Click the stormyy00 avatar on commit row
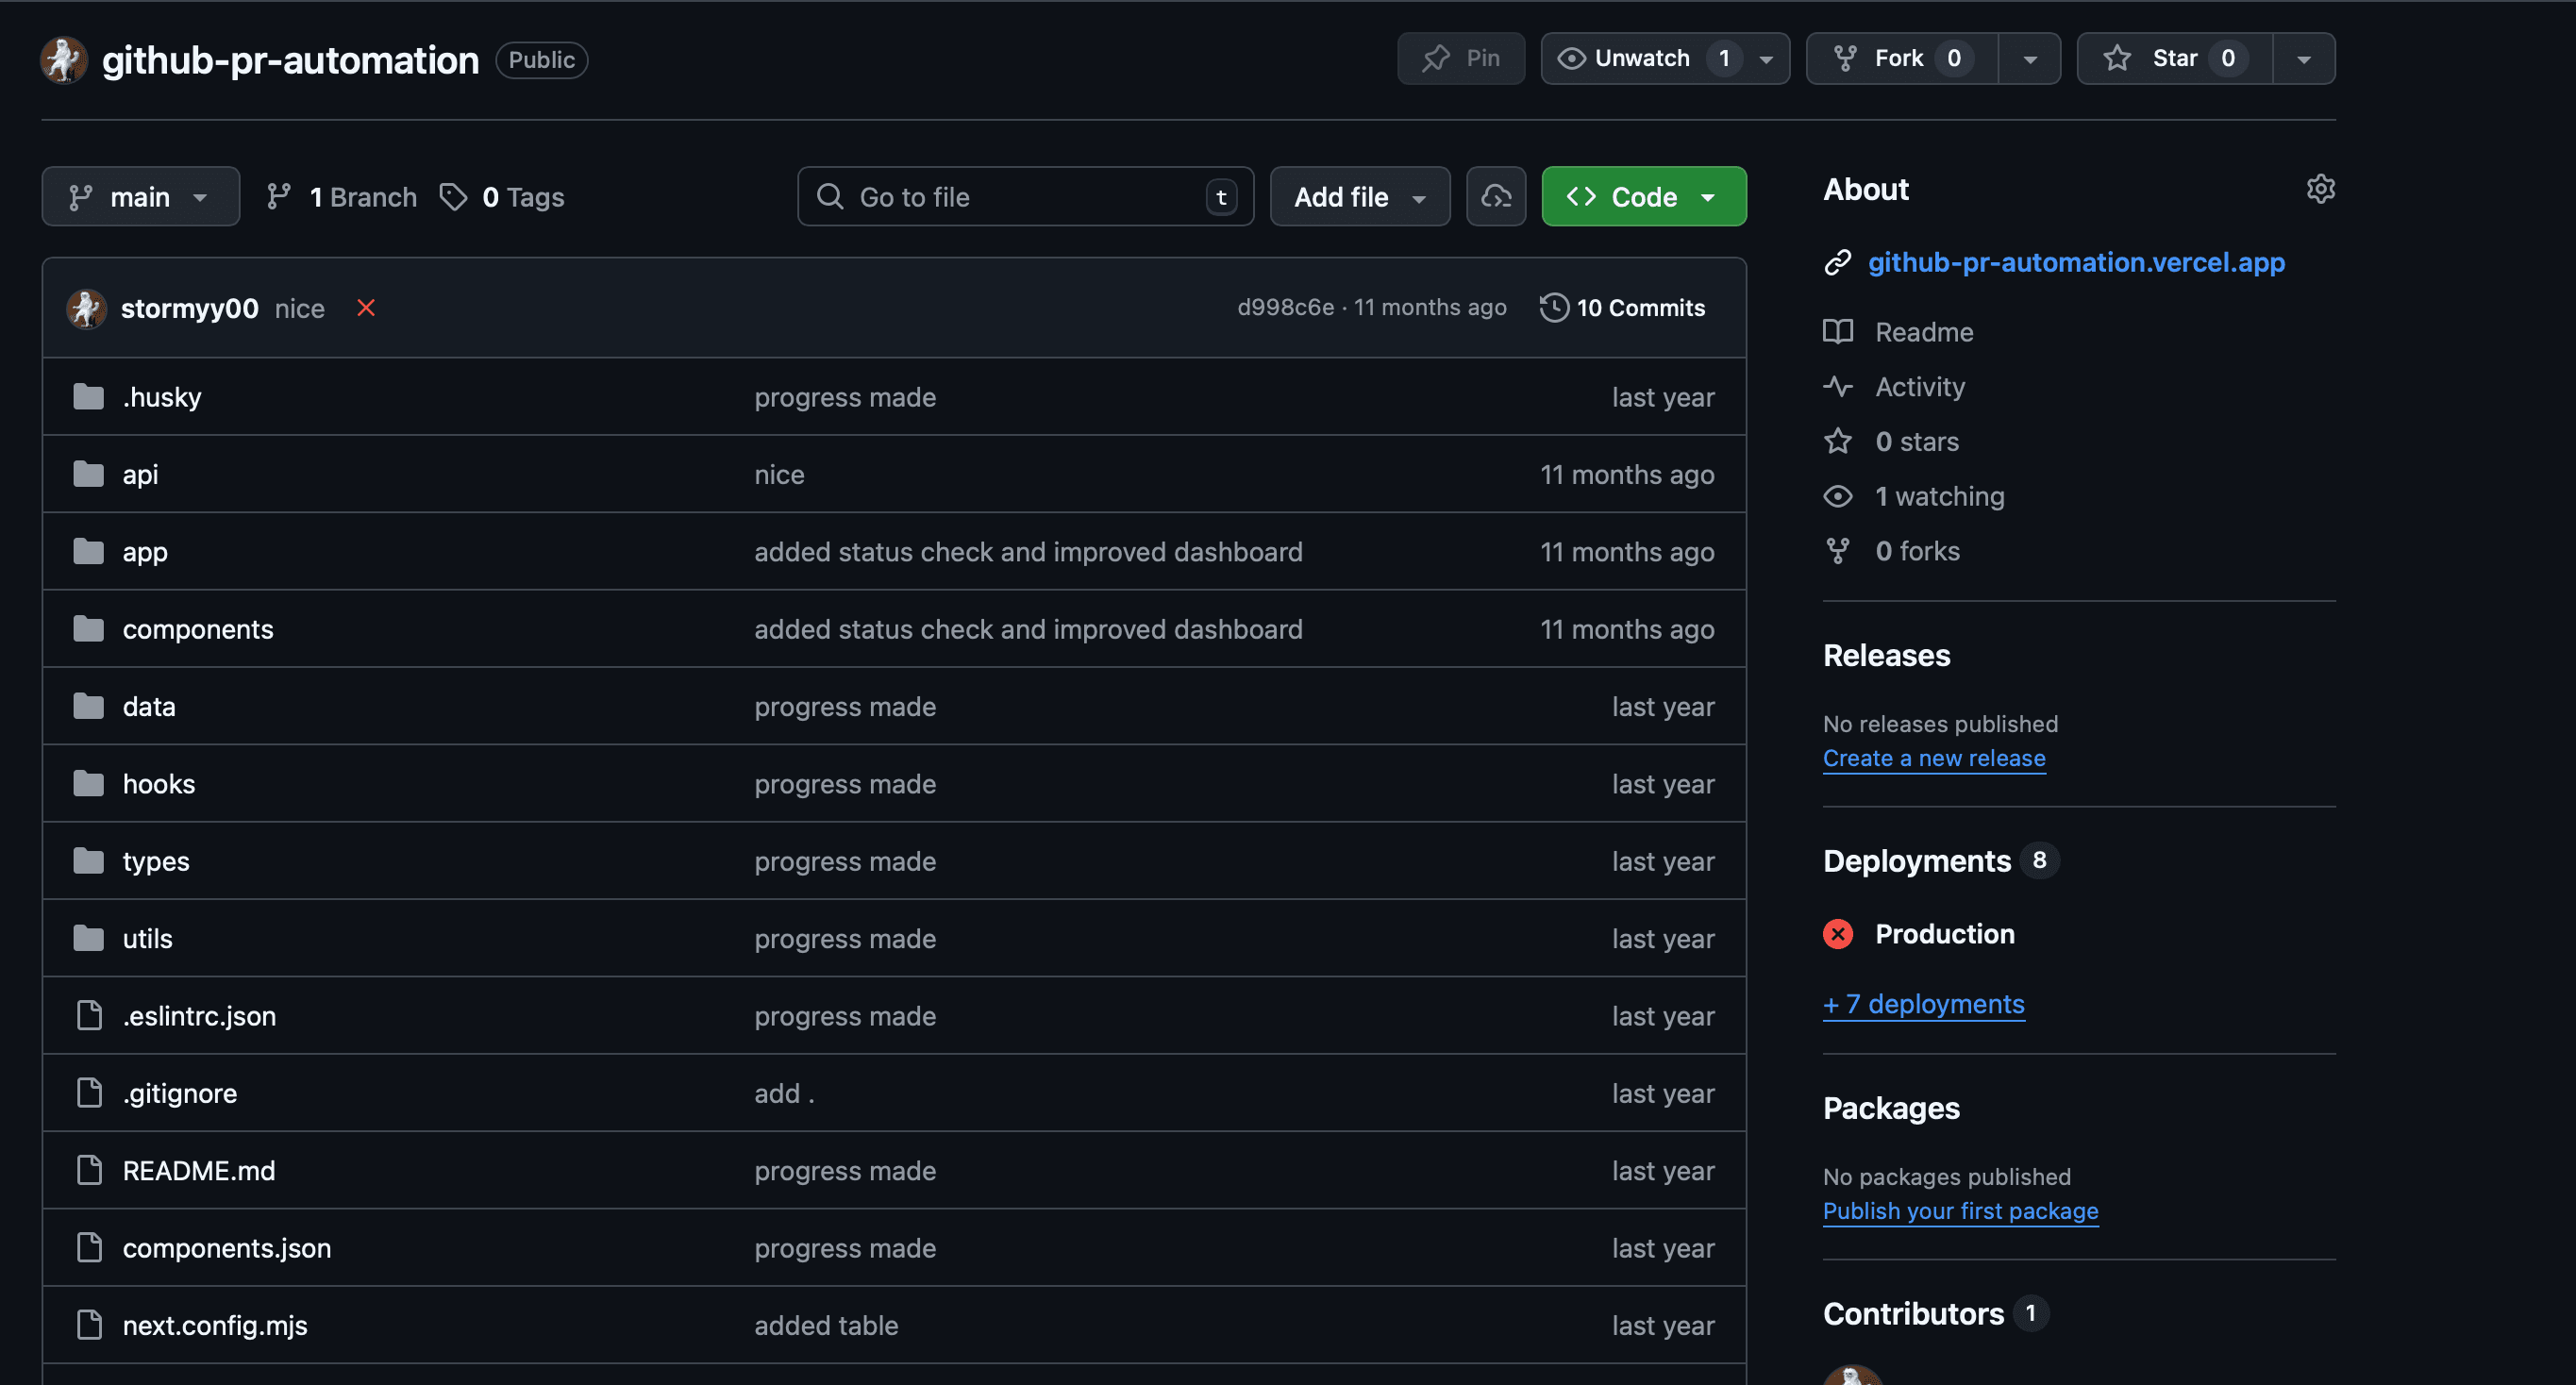 [x=86, y=308]
